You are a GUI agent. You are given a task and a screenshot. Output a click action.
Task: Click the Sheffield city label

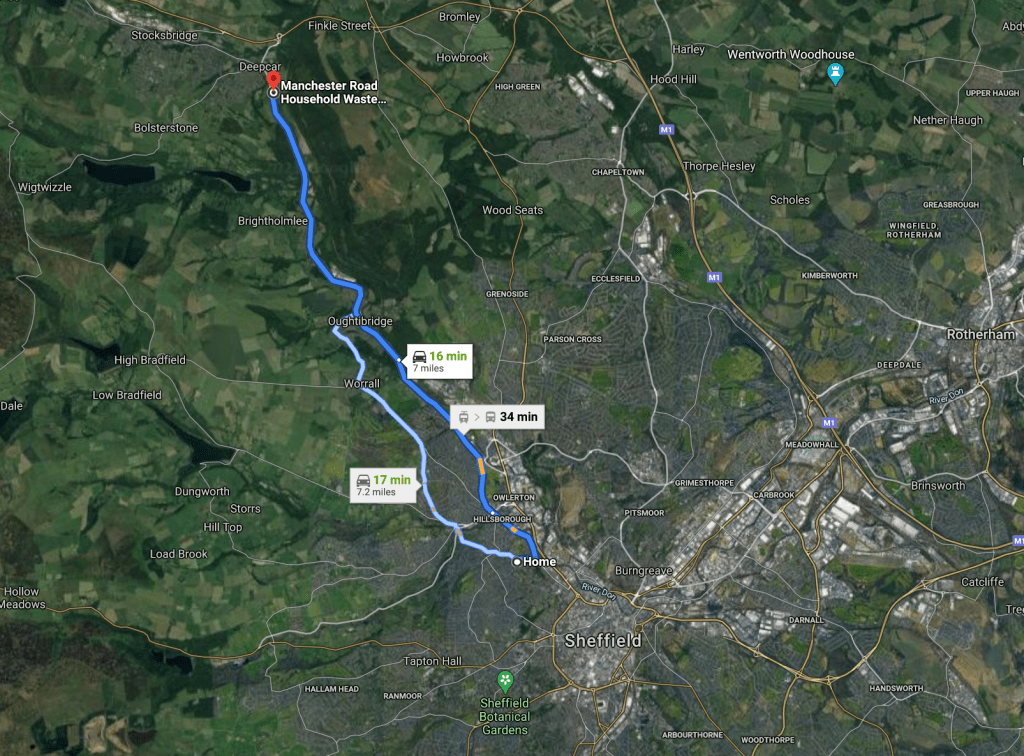(x=603, y=640)
